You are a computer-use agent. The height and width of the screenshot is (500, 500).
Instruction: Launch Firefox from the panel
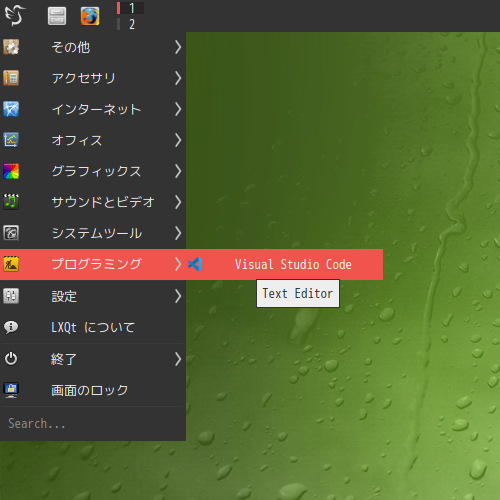coord(90,16)
